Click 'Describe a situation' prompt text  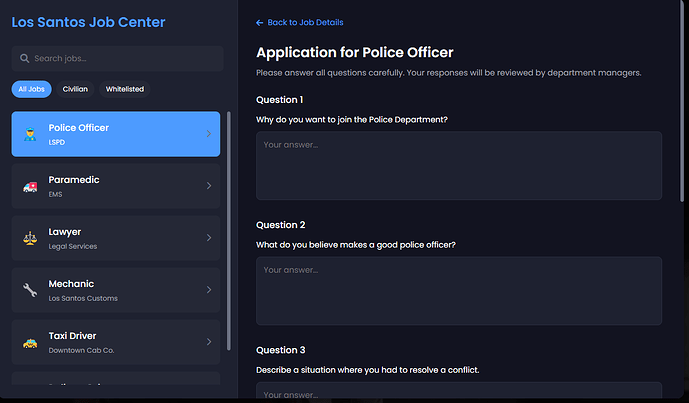pos(367,370)
